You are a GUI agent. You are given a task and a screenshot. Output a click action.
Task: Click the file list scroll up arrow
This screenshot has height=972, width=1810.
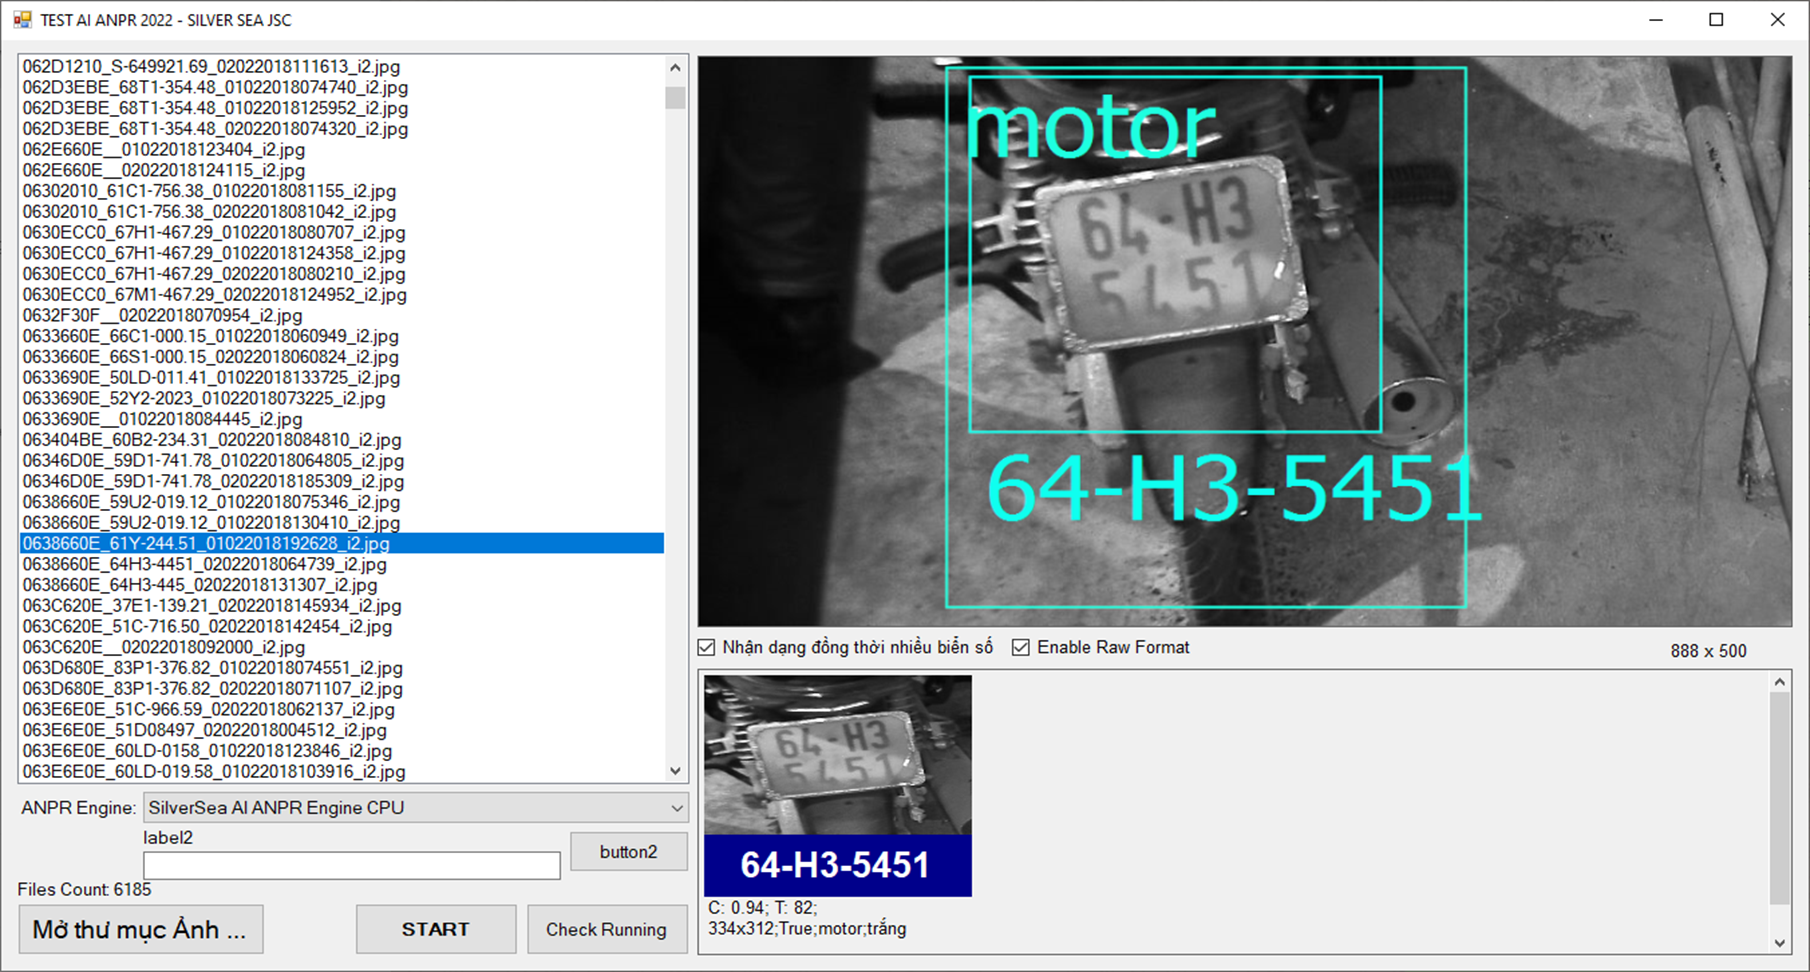coord(675,68)
